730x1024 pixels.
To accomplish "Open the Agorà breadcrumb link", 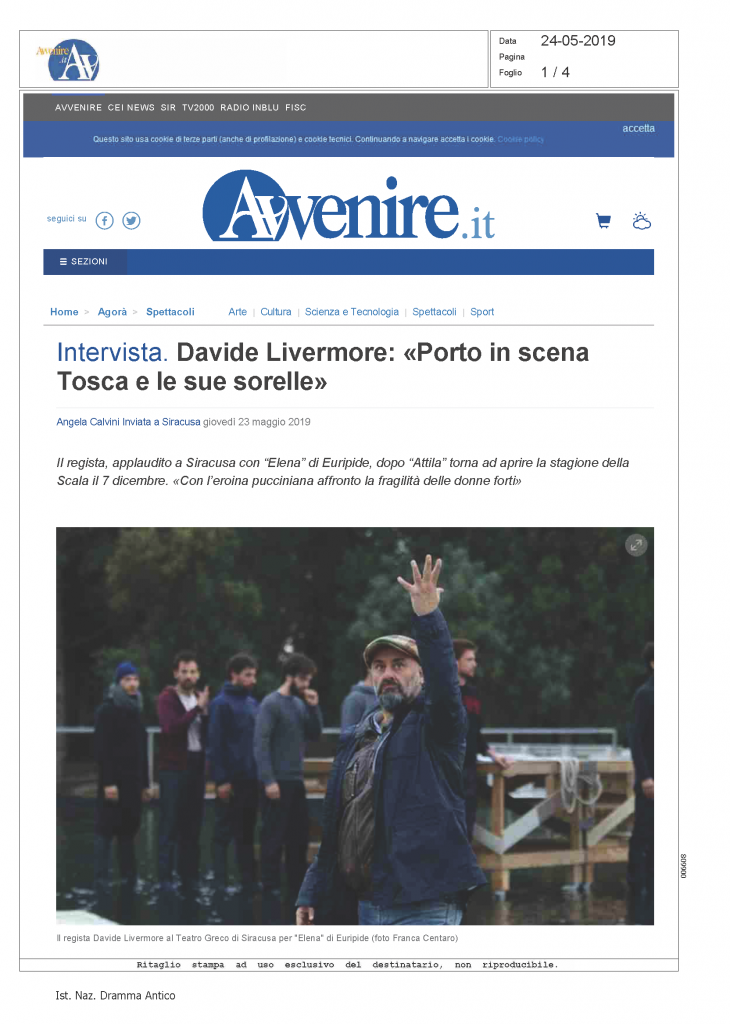I will point(112,312).
